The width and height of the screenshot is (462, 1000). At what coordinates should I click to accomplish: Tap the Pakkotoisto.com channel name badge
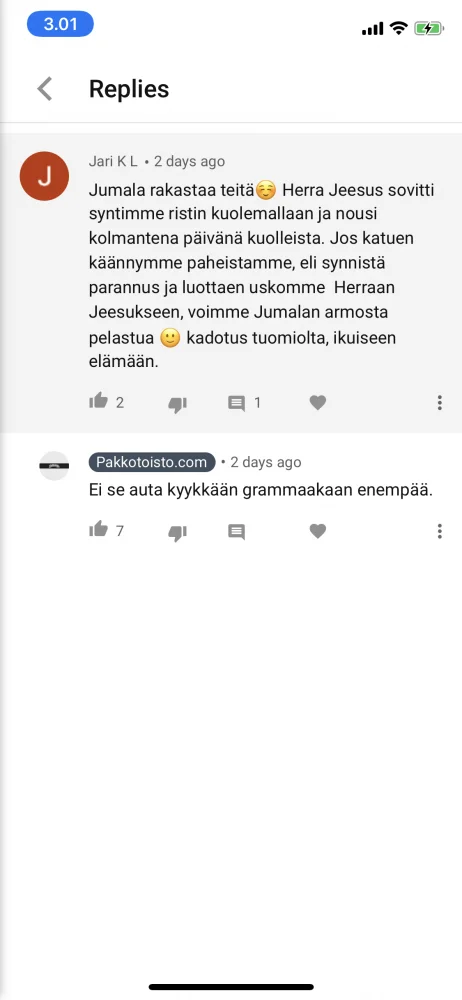(x=152, y=462)
